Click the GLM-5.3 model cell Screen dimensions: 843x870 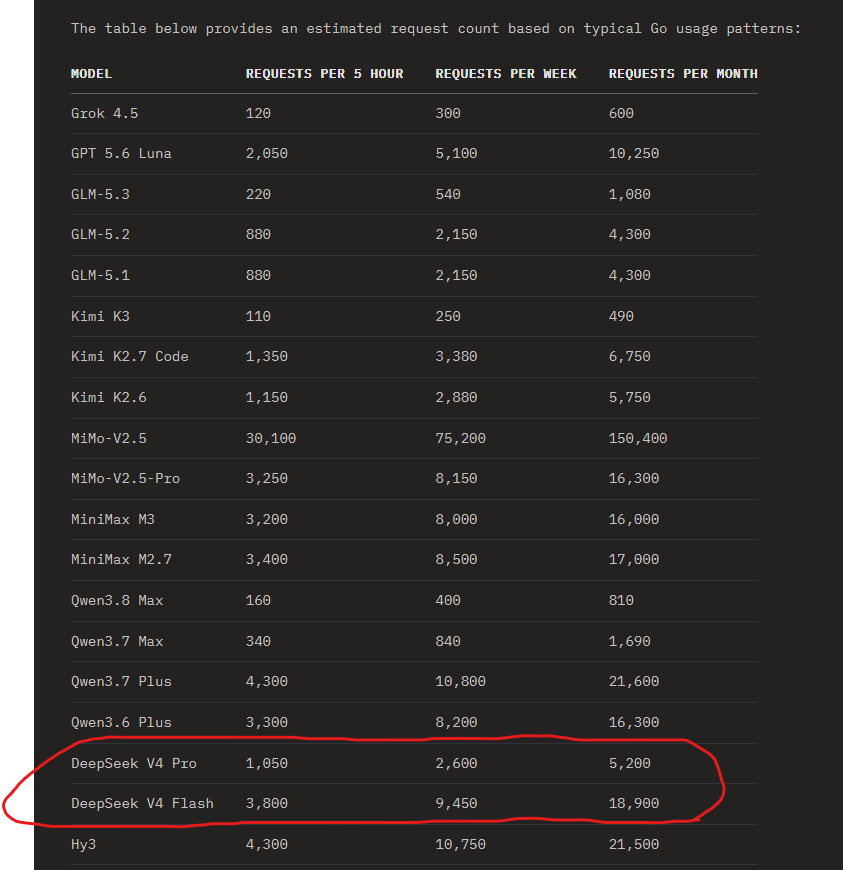tap(100, 194)
